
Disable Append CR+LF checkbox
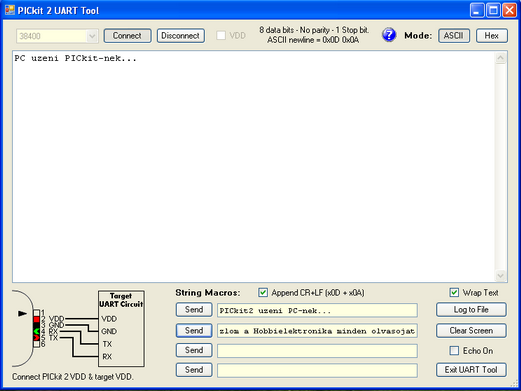pyautogui.click(x=263, y=293)
